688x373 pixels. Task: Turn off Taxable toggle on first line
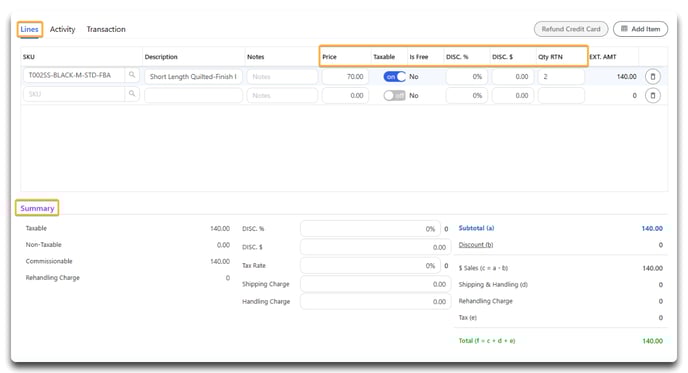[394, 76]
